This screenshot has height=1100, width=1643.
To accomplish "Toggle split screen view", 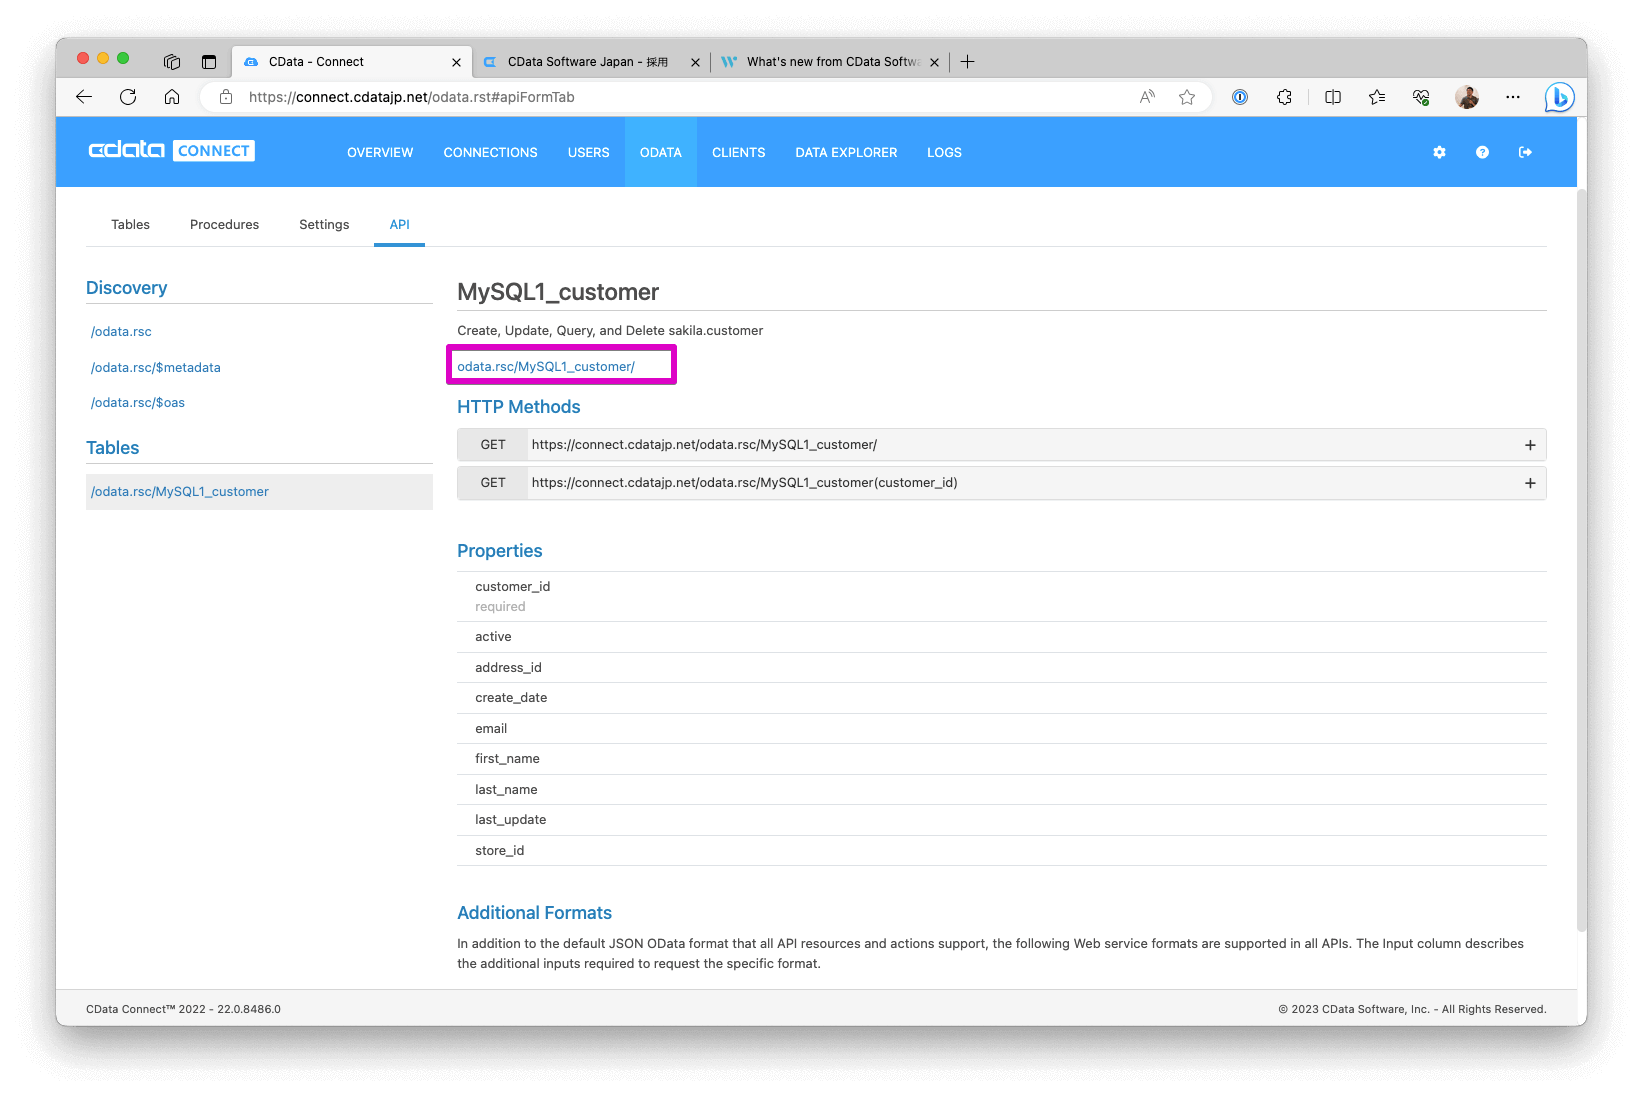I will click(1333, 97).
